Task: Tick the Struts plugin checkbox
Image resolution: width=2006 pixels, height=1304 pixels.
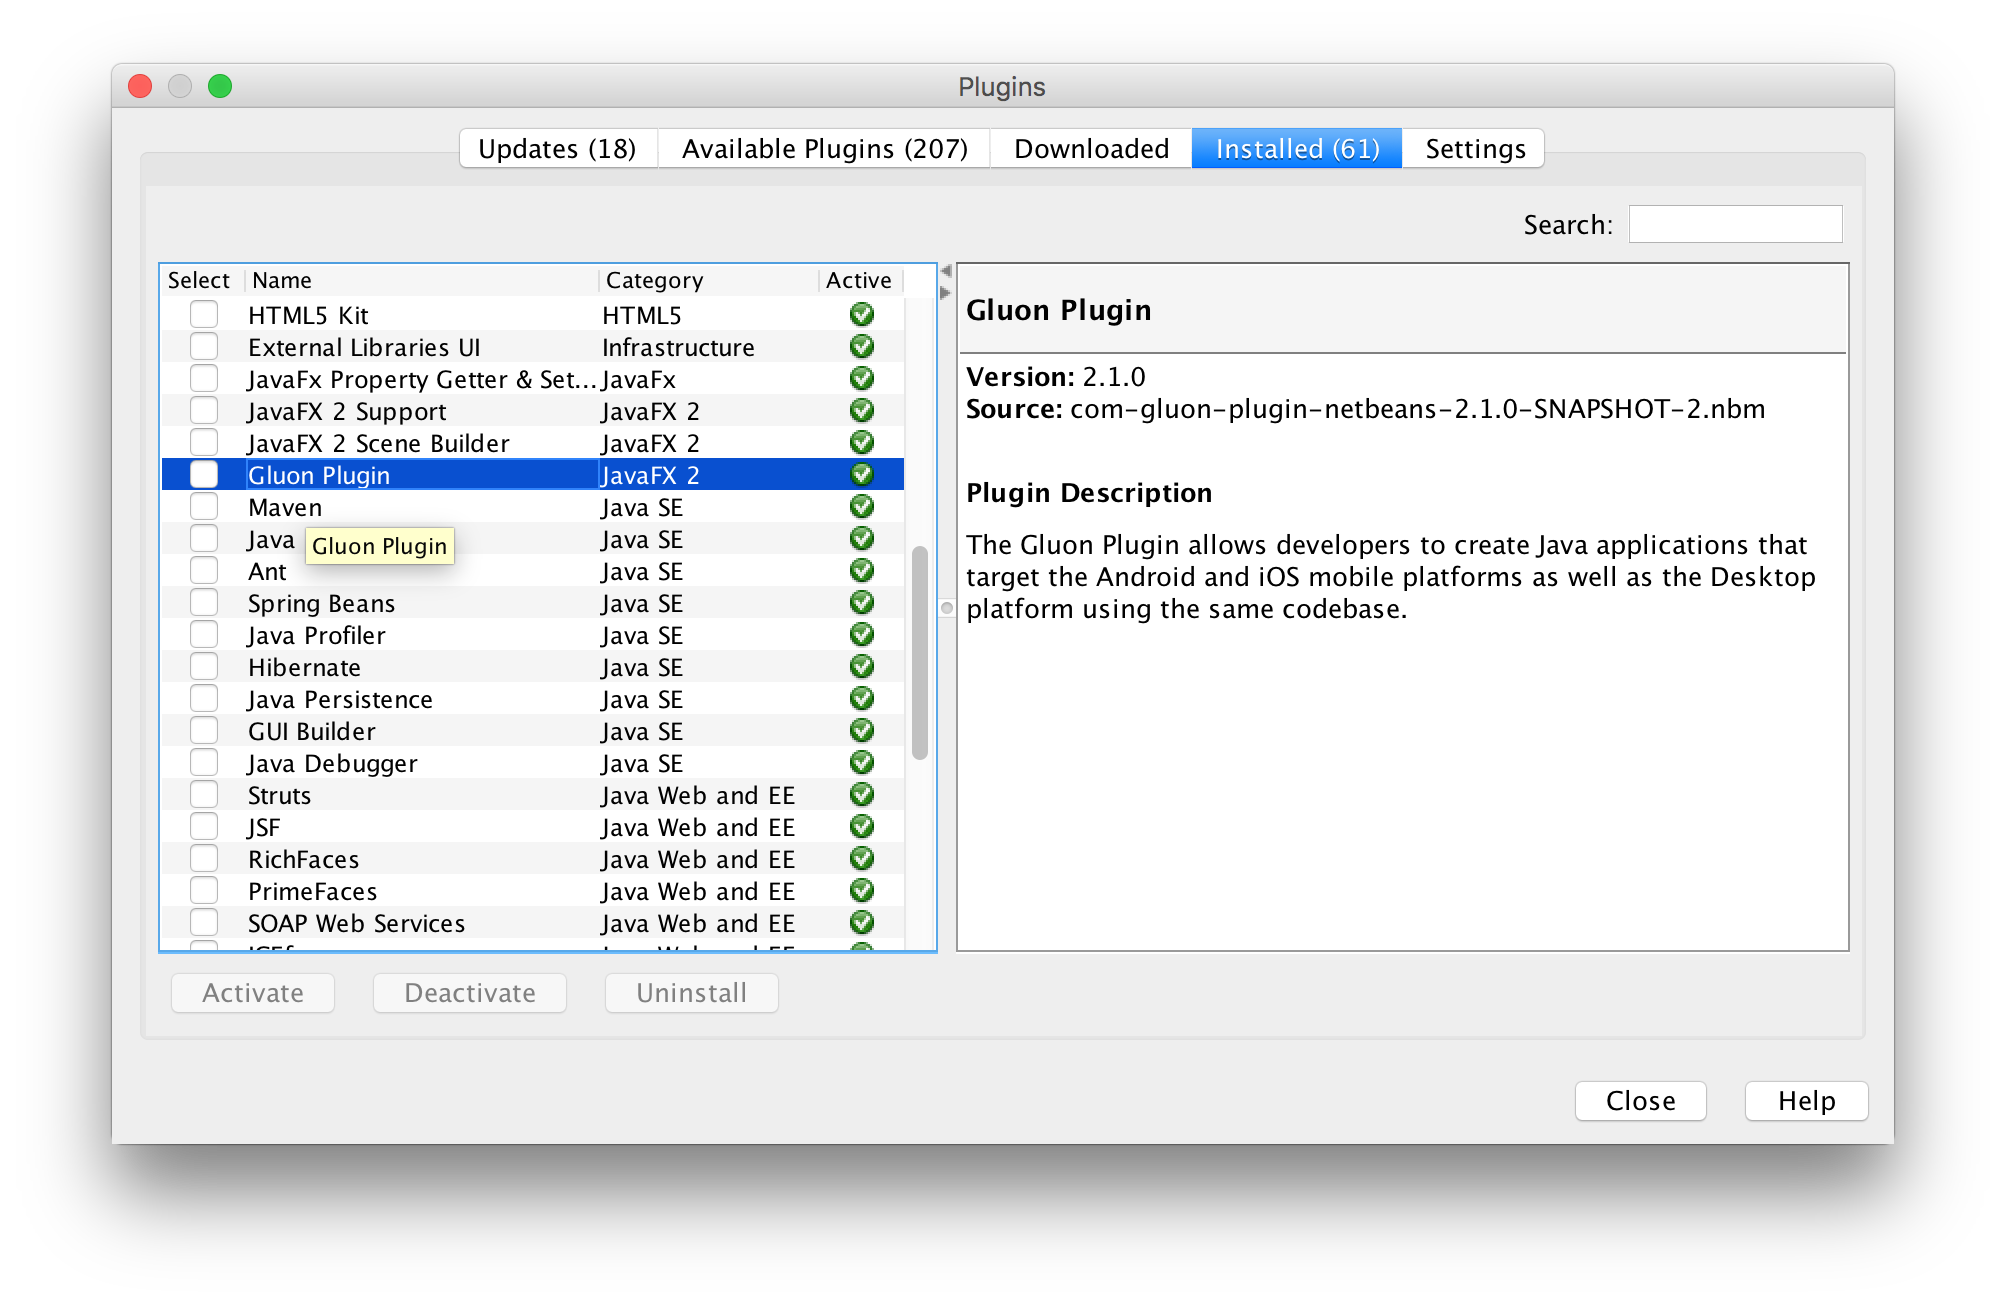Action: pos(204,794)
